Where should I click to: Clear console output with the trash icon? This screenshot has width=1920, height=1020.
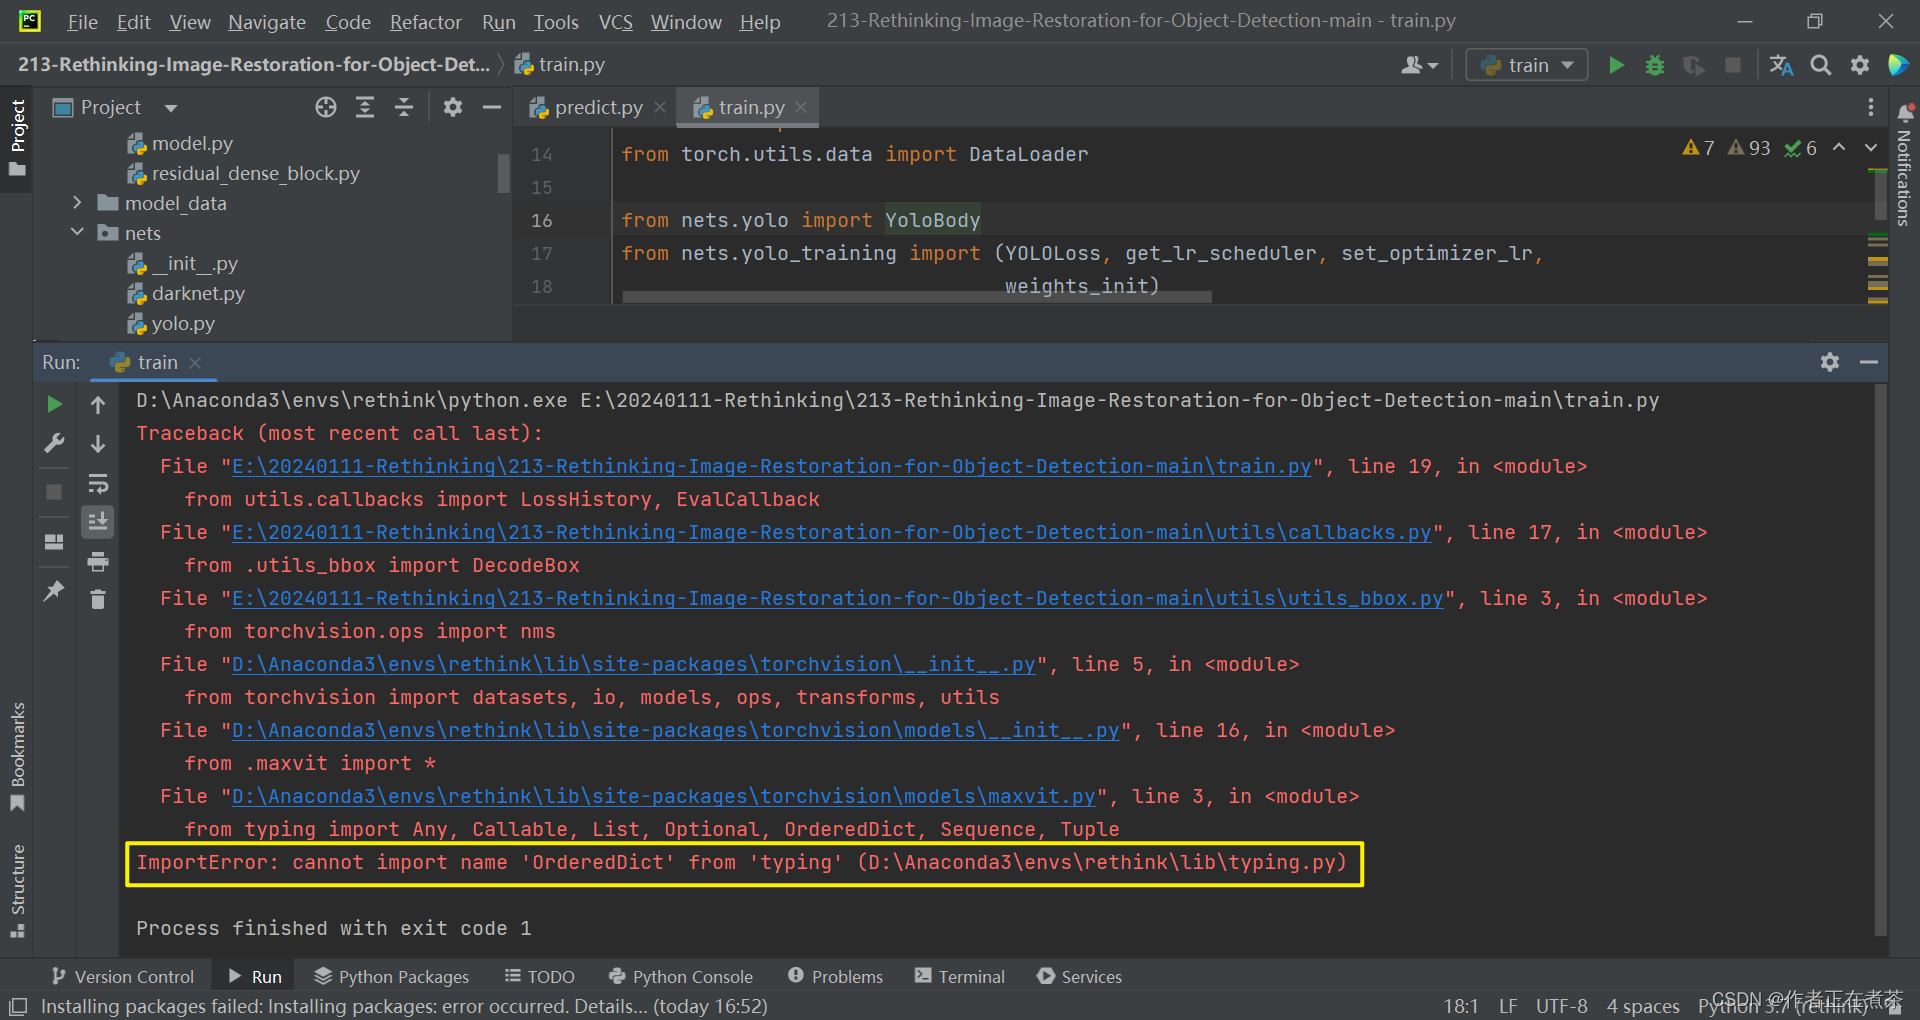97,600
